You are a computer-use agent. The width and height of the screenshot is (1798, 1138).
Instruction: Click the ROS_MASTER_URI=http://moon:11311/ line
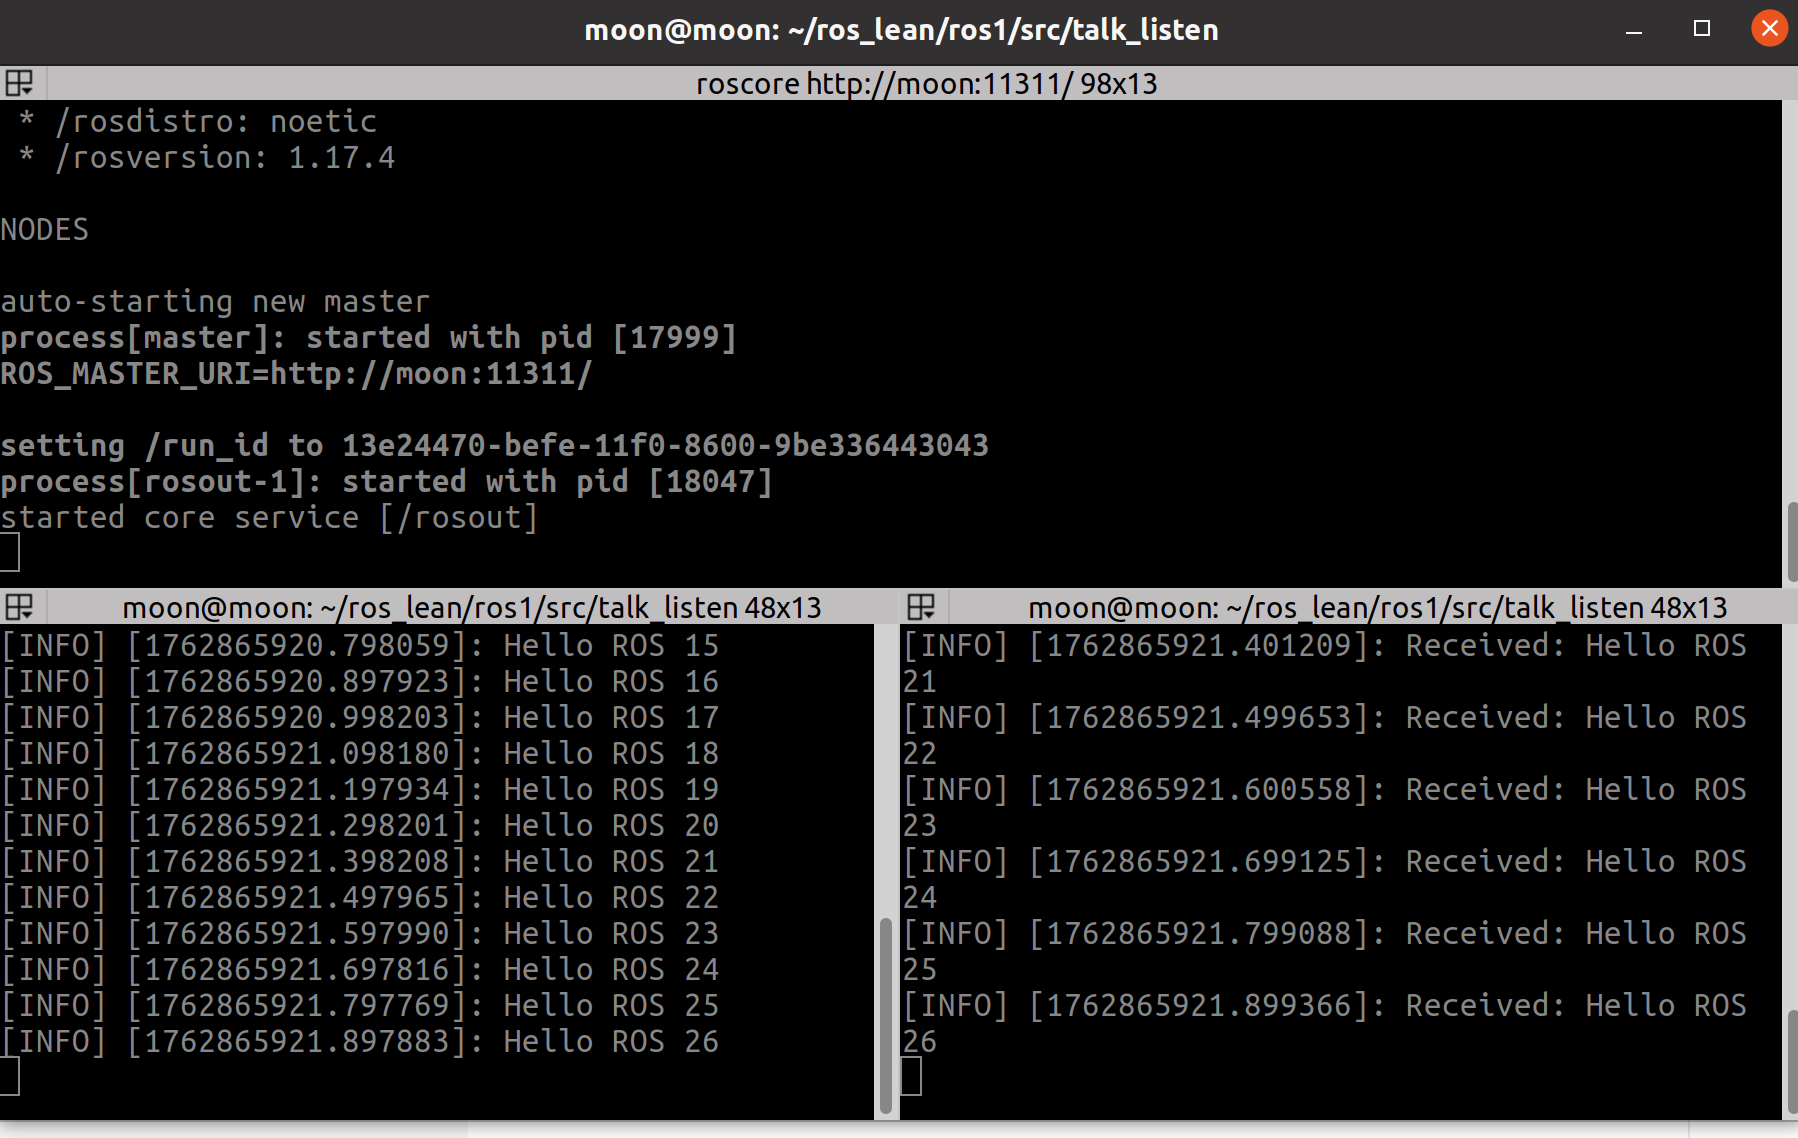point(297,373)
